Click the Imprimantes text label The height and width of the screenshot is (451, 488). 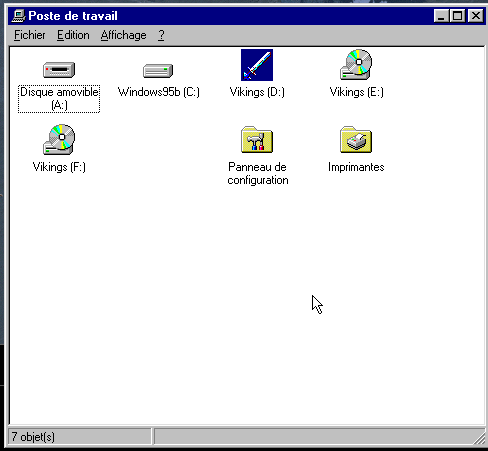[x=356, y=167]
